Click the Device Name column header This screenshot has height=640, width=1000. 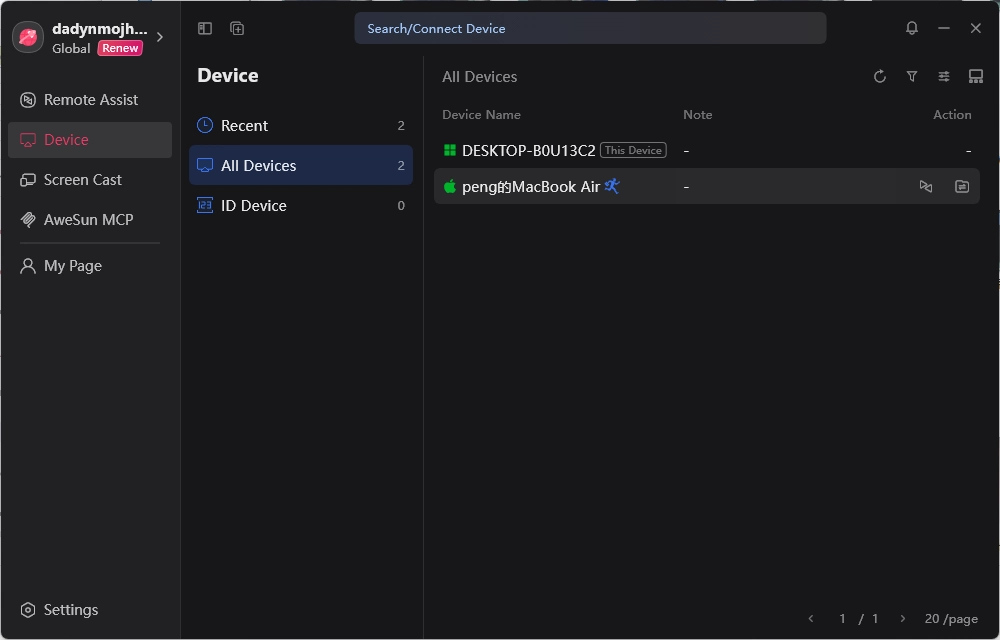click(x=482, y=115)
